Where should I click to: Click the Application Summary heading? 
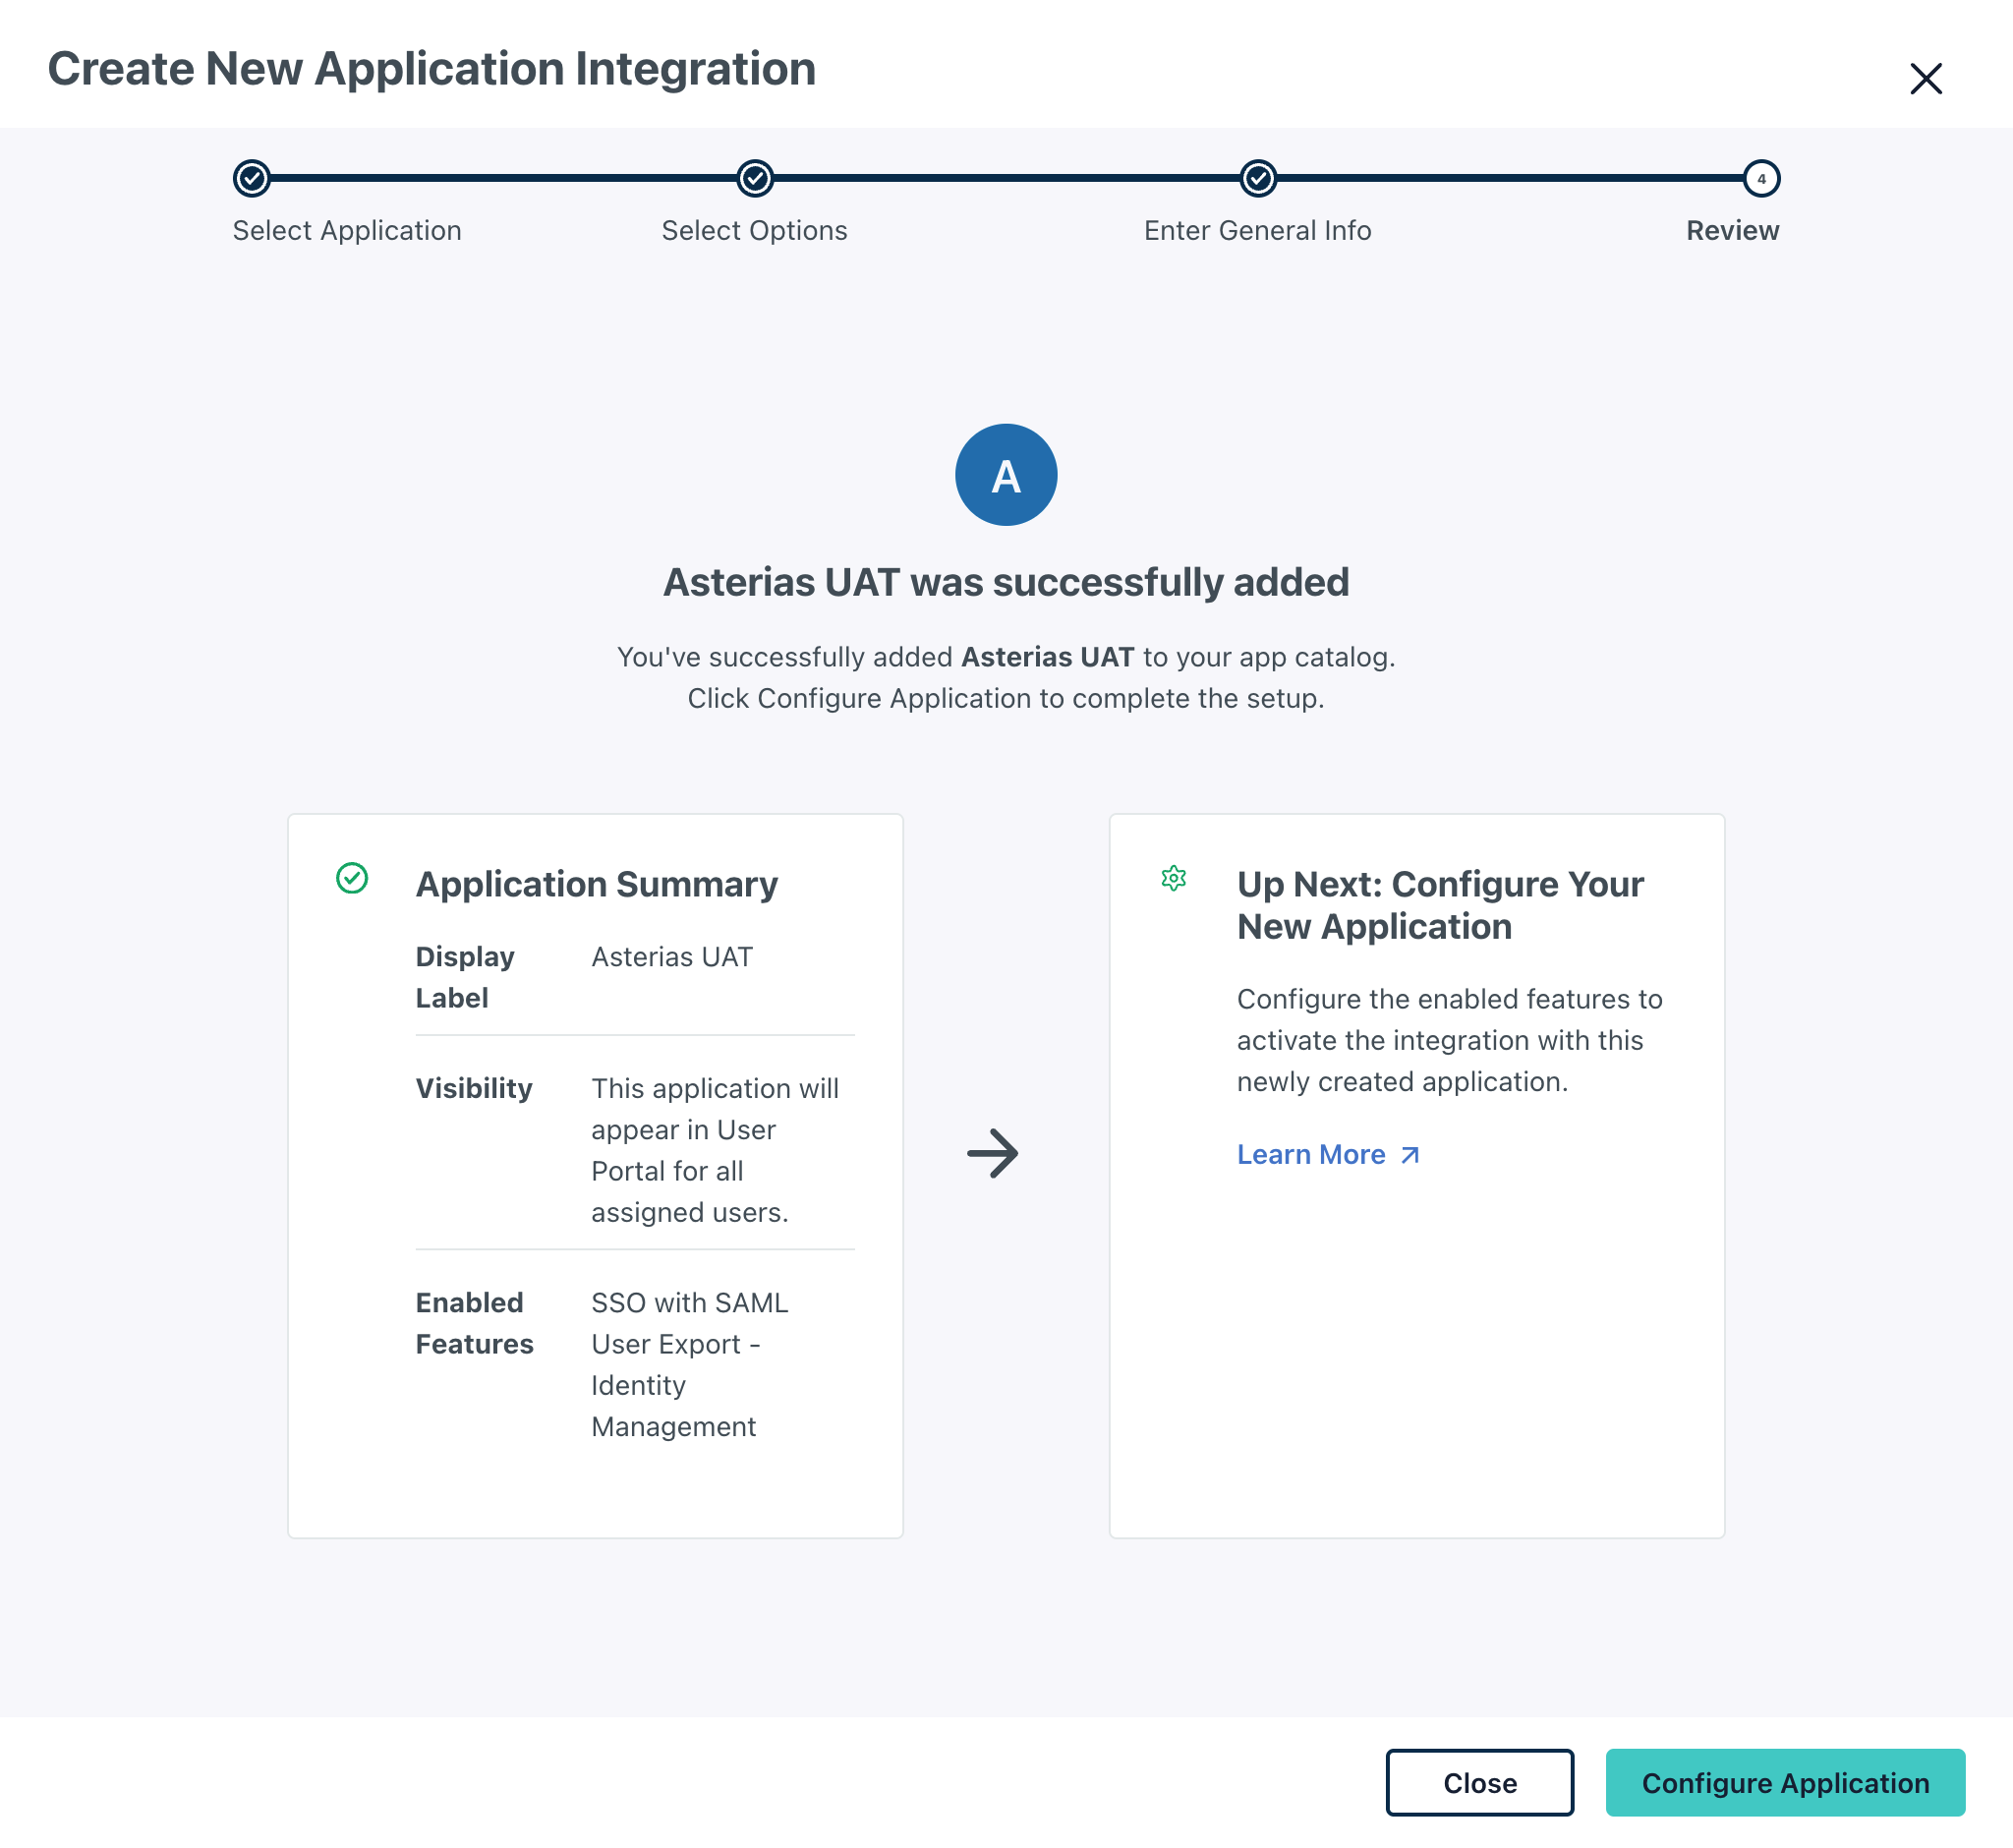(596, 884)
